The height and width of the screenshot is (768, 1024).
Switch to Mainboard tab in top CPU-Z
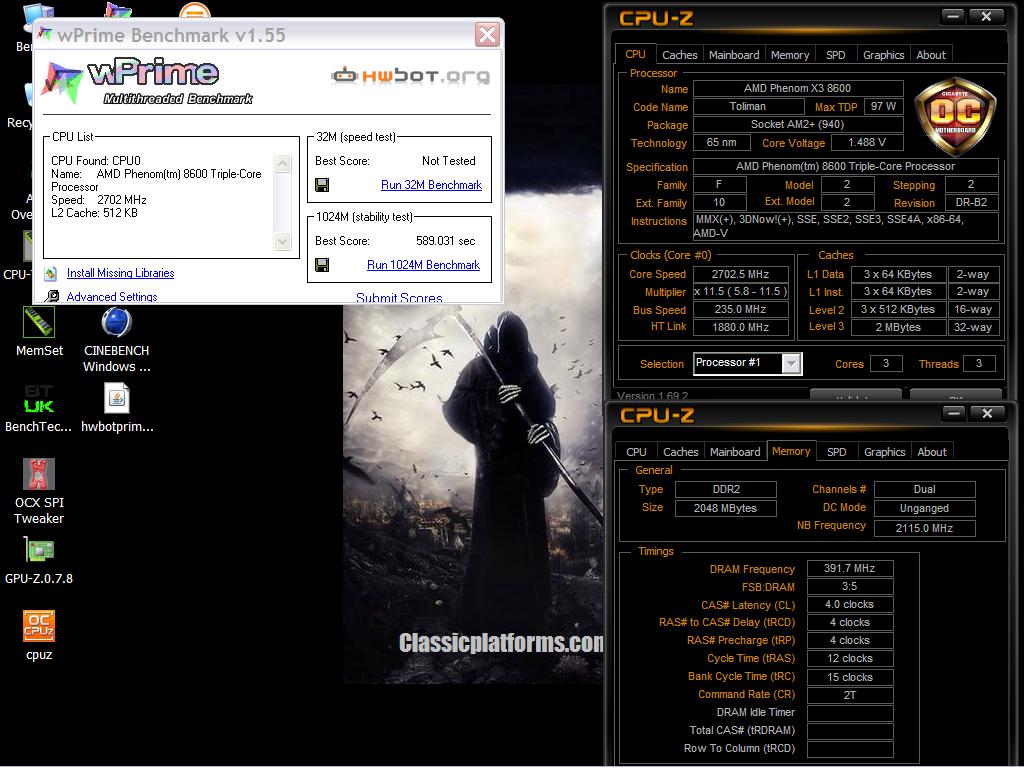click(x=734, y=56)
